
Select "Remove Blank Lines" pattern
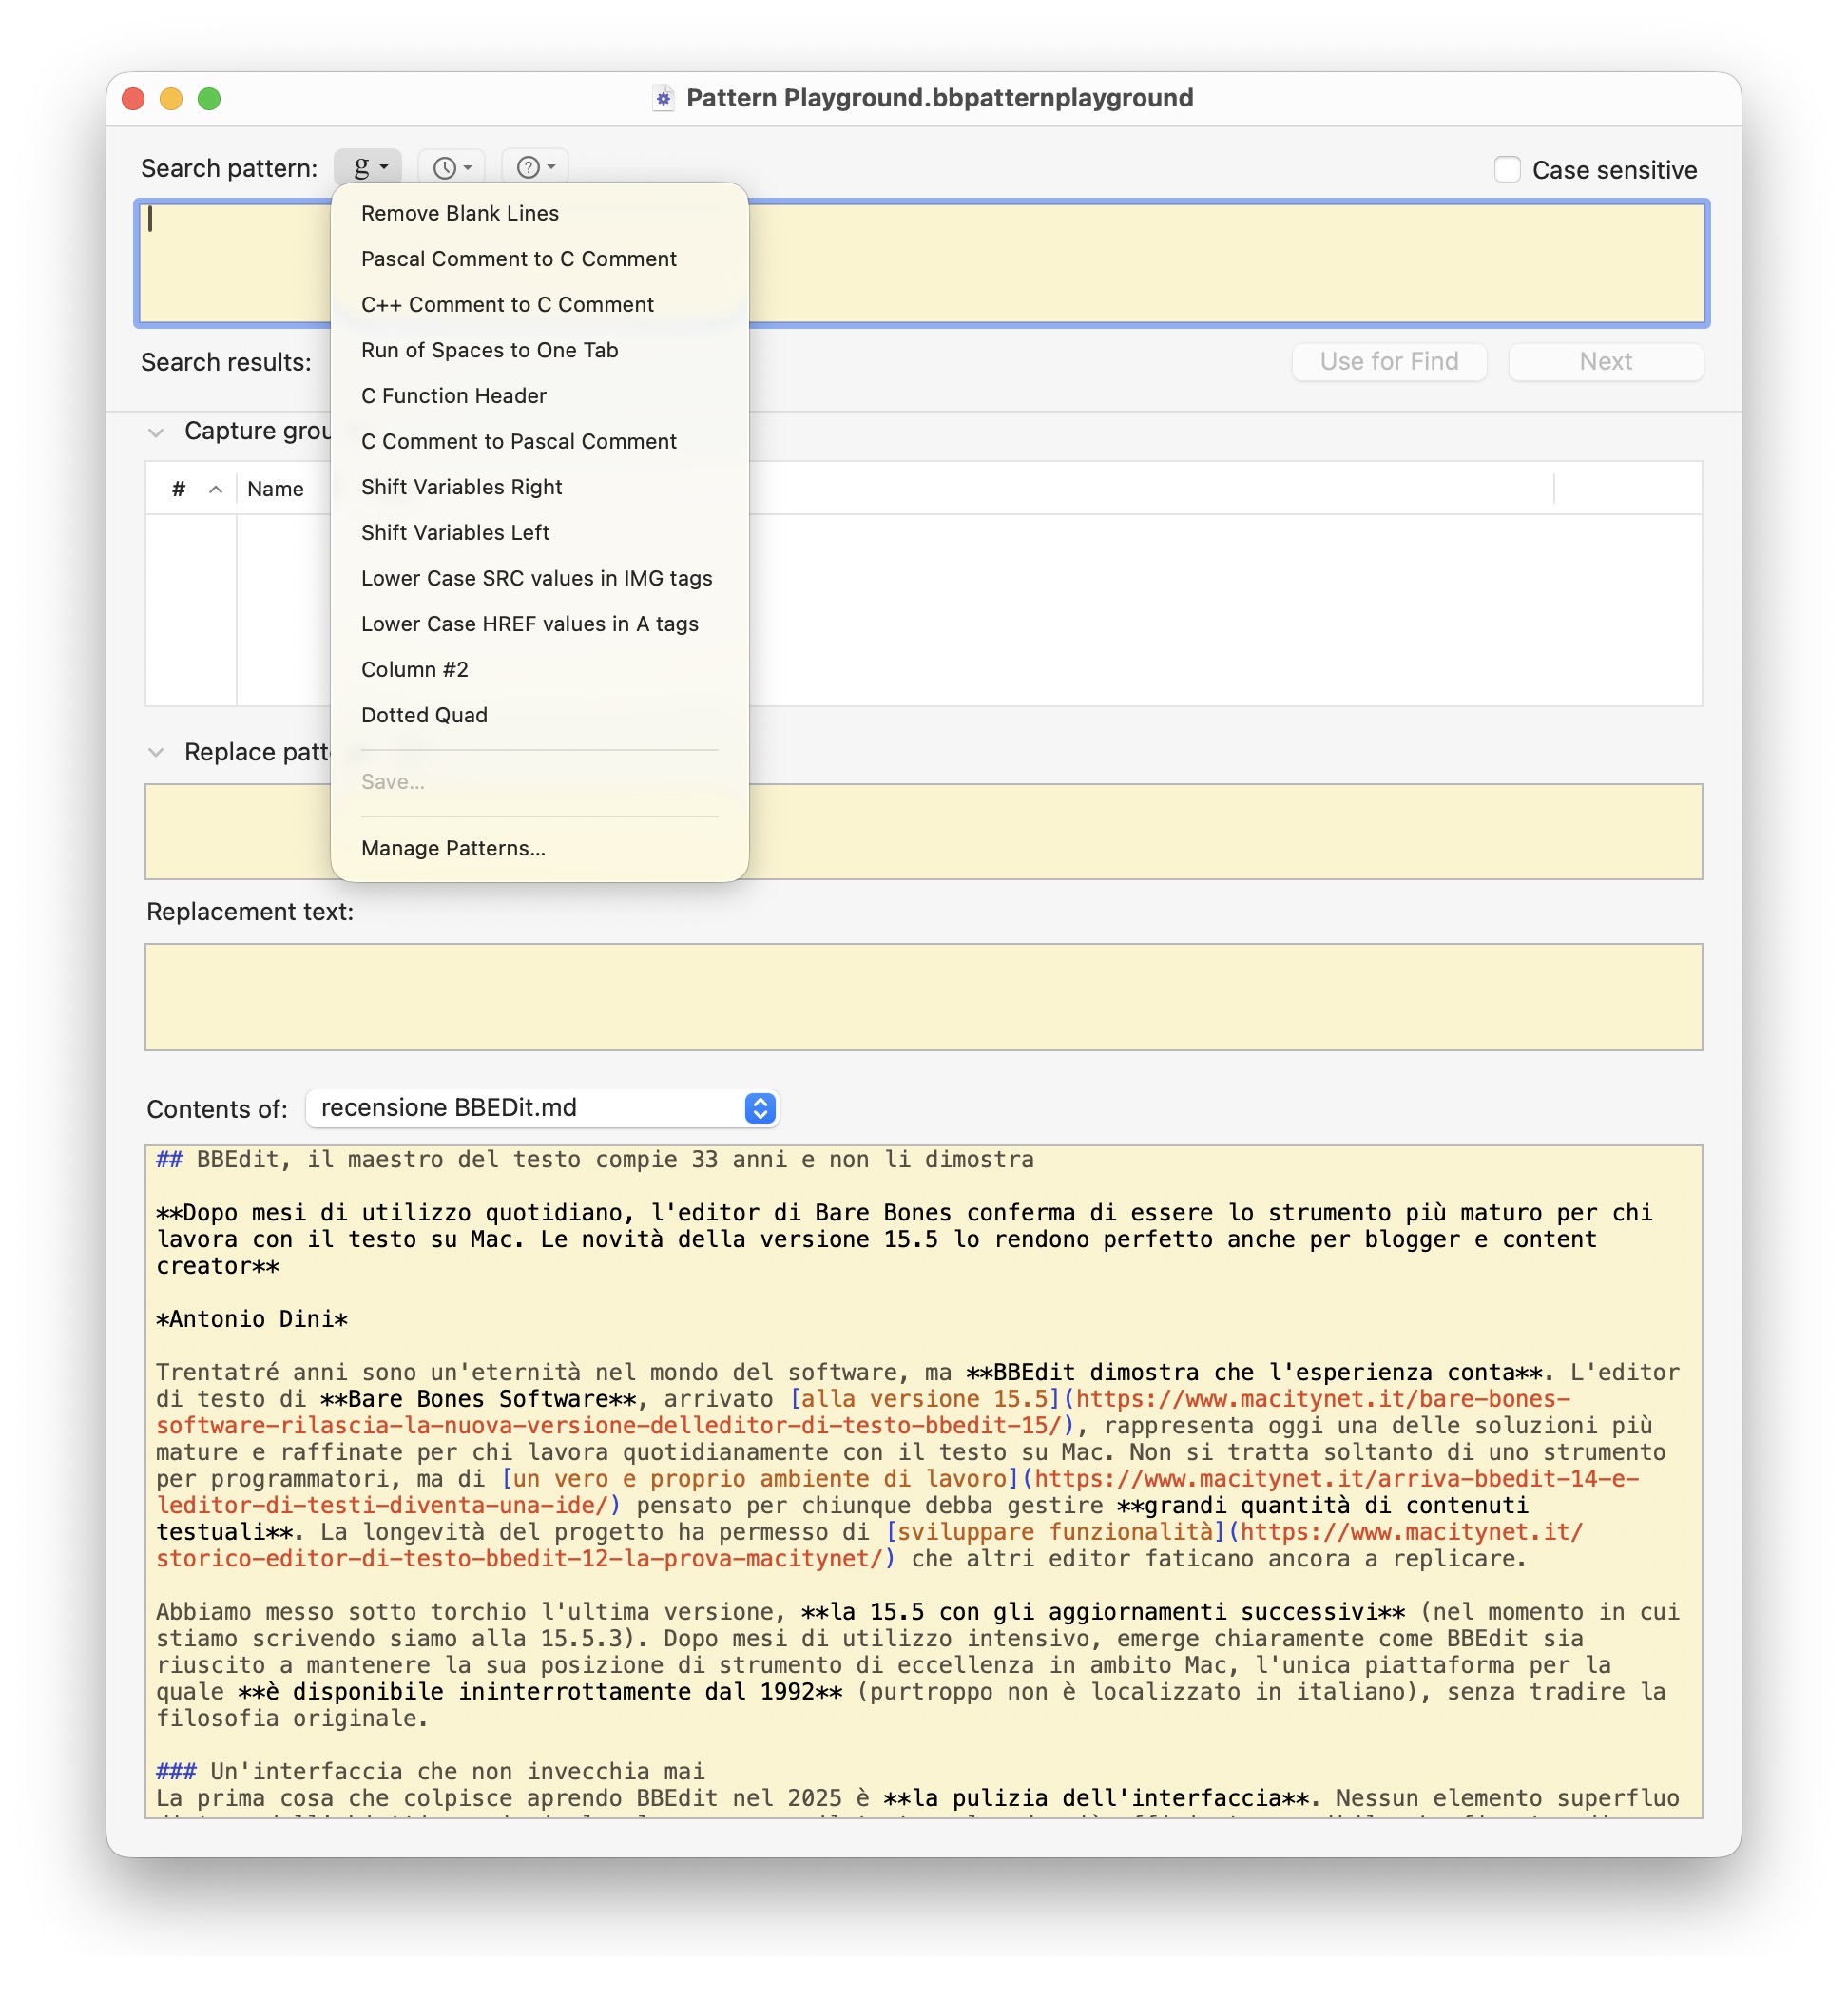click(x=460, y=212)
